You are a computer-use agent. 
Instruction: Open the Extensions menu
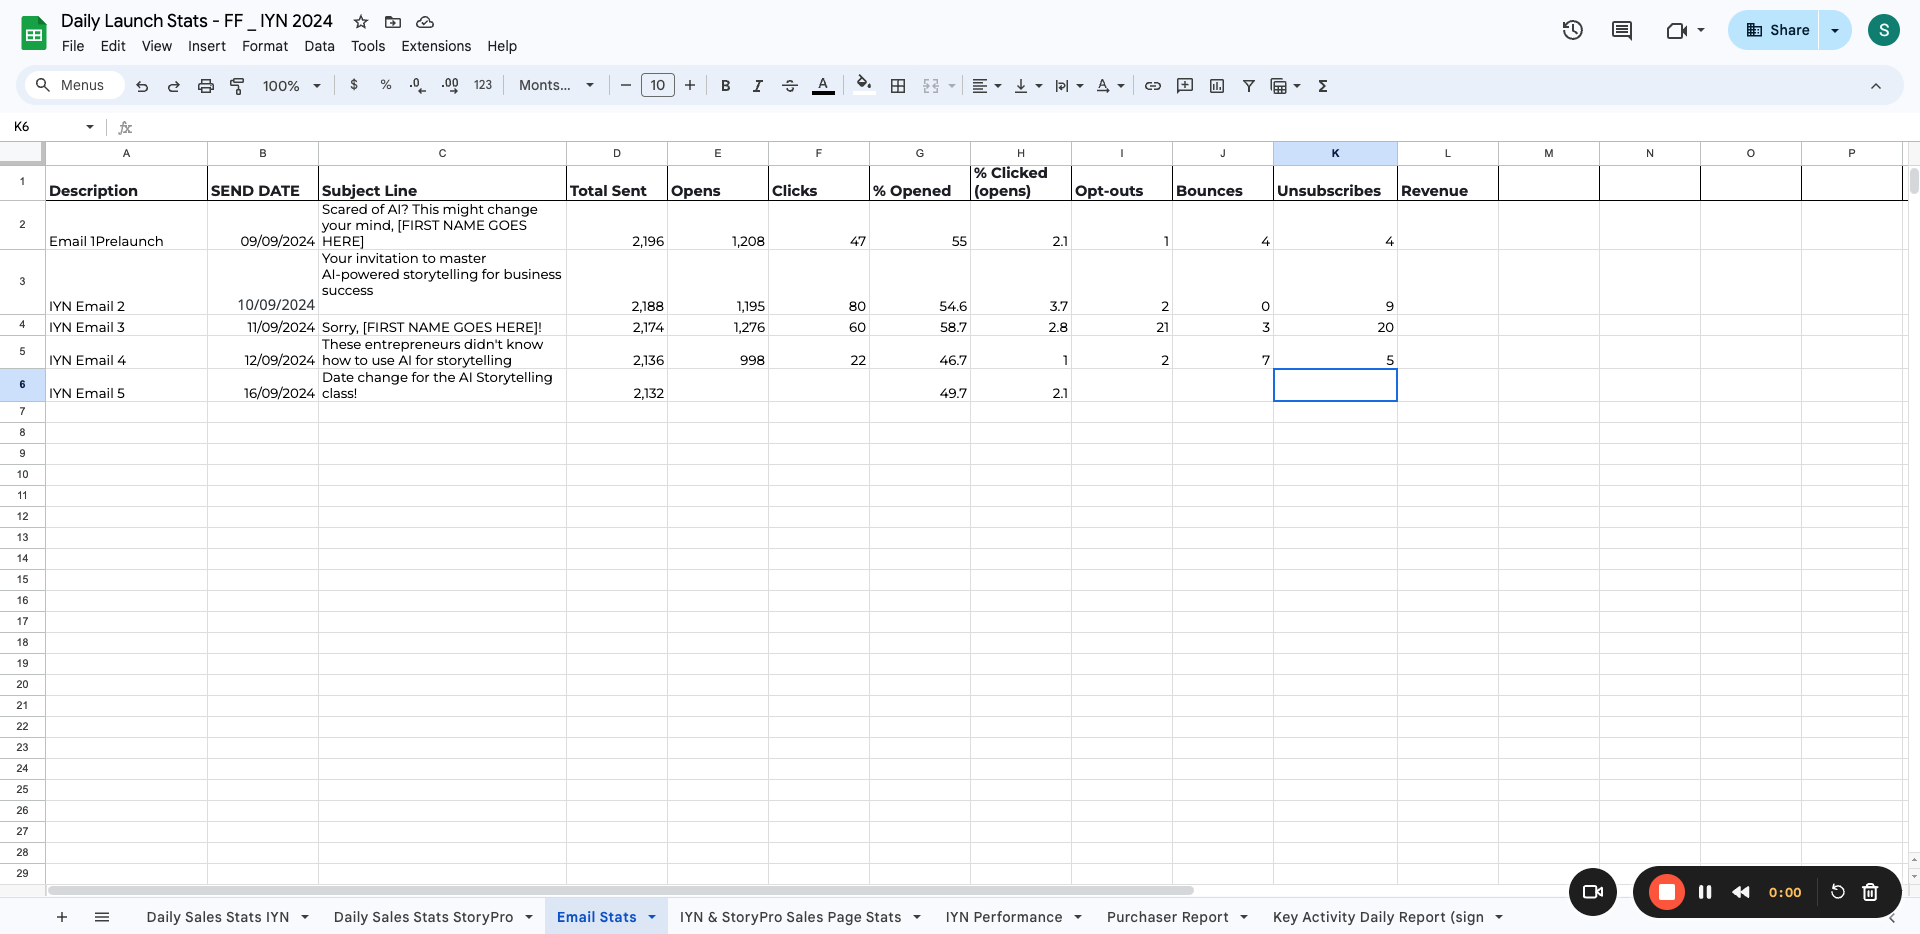pyautogui.click(x=436, y=46)
